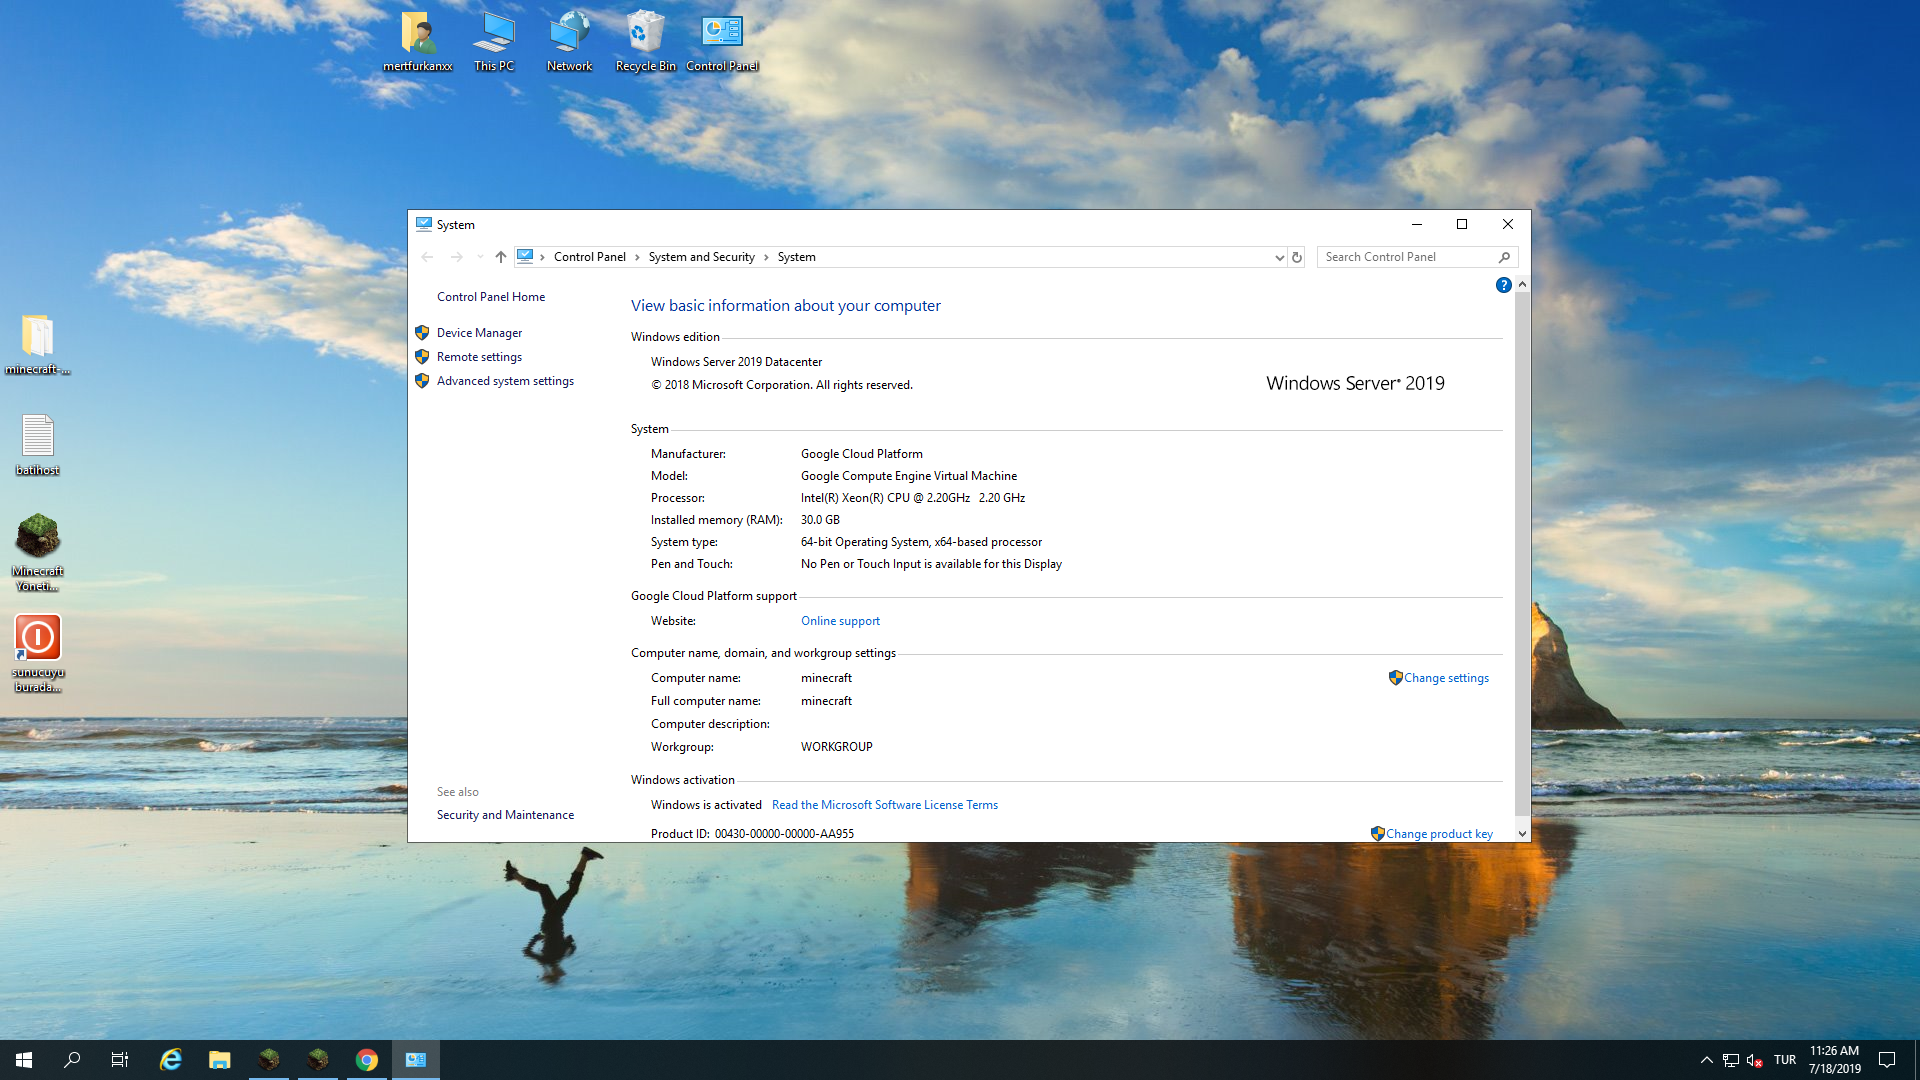Open the clock showing 11:26 AM
The image size is (1920, 1080).
click(1834, 1060)
